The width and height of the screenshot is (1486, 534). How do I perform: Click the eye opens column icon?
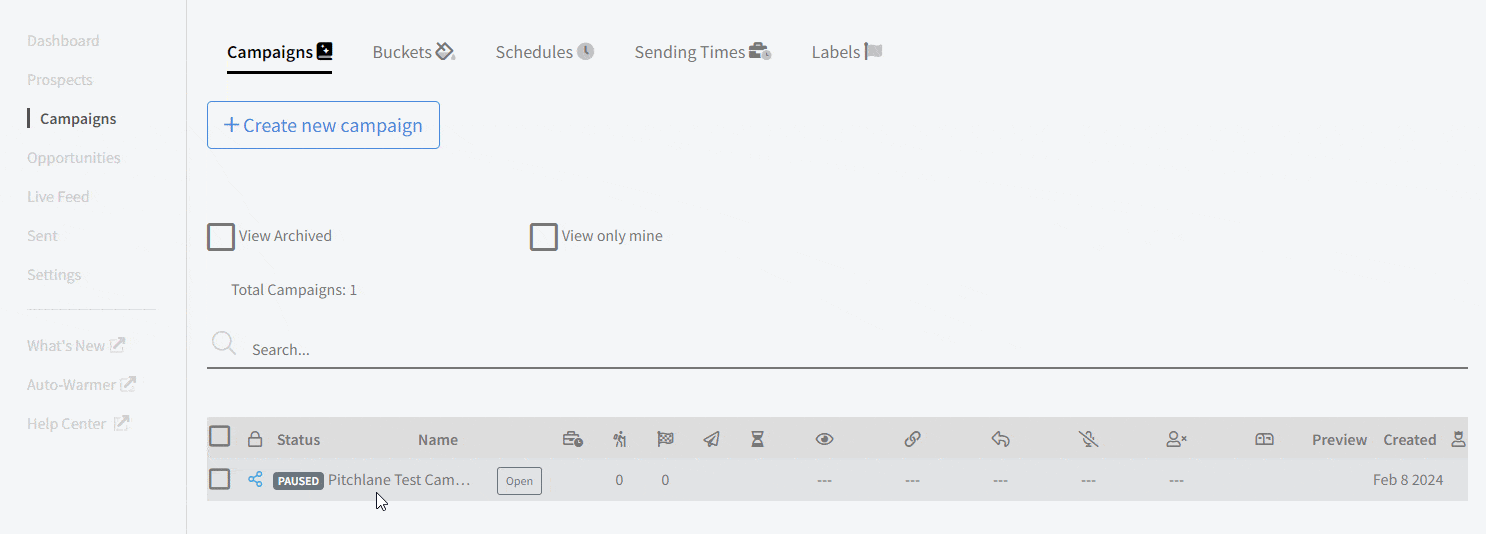824,439
